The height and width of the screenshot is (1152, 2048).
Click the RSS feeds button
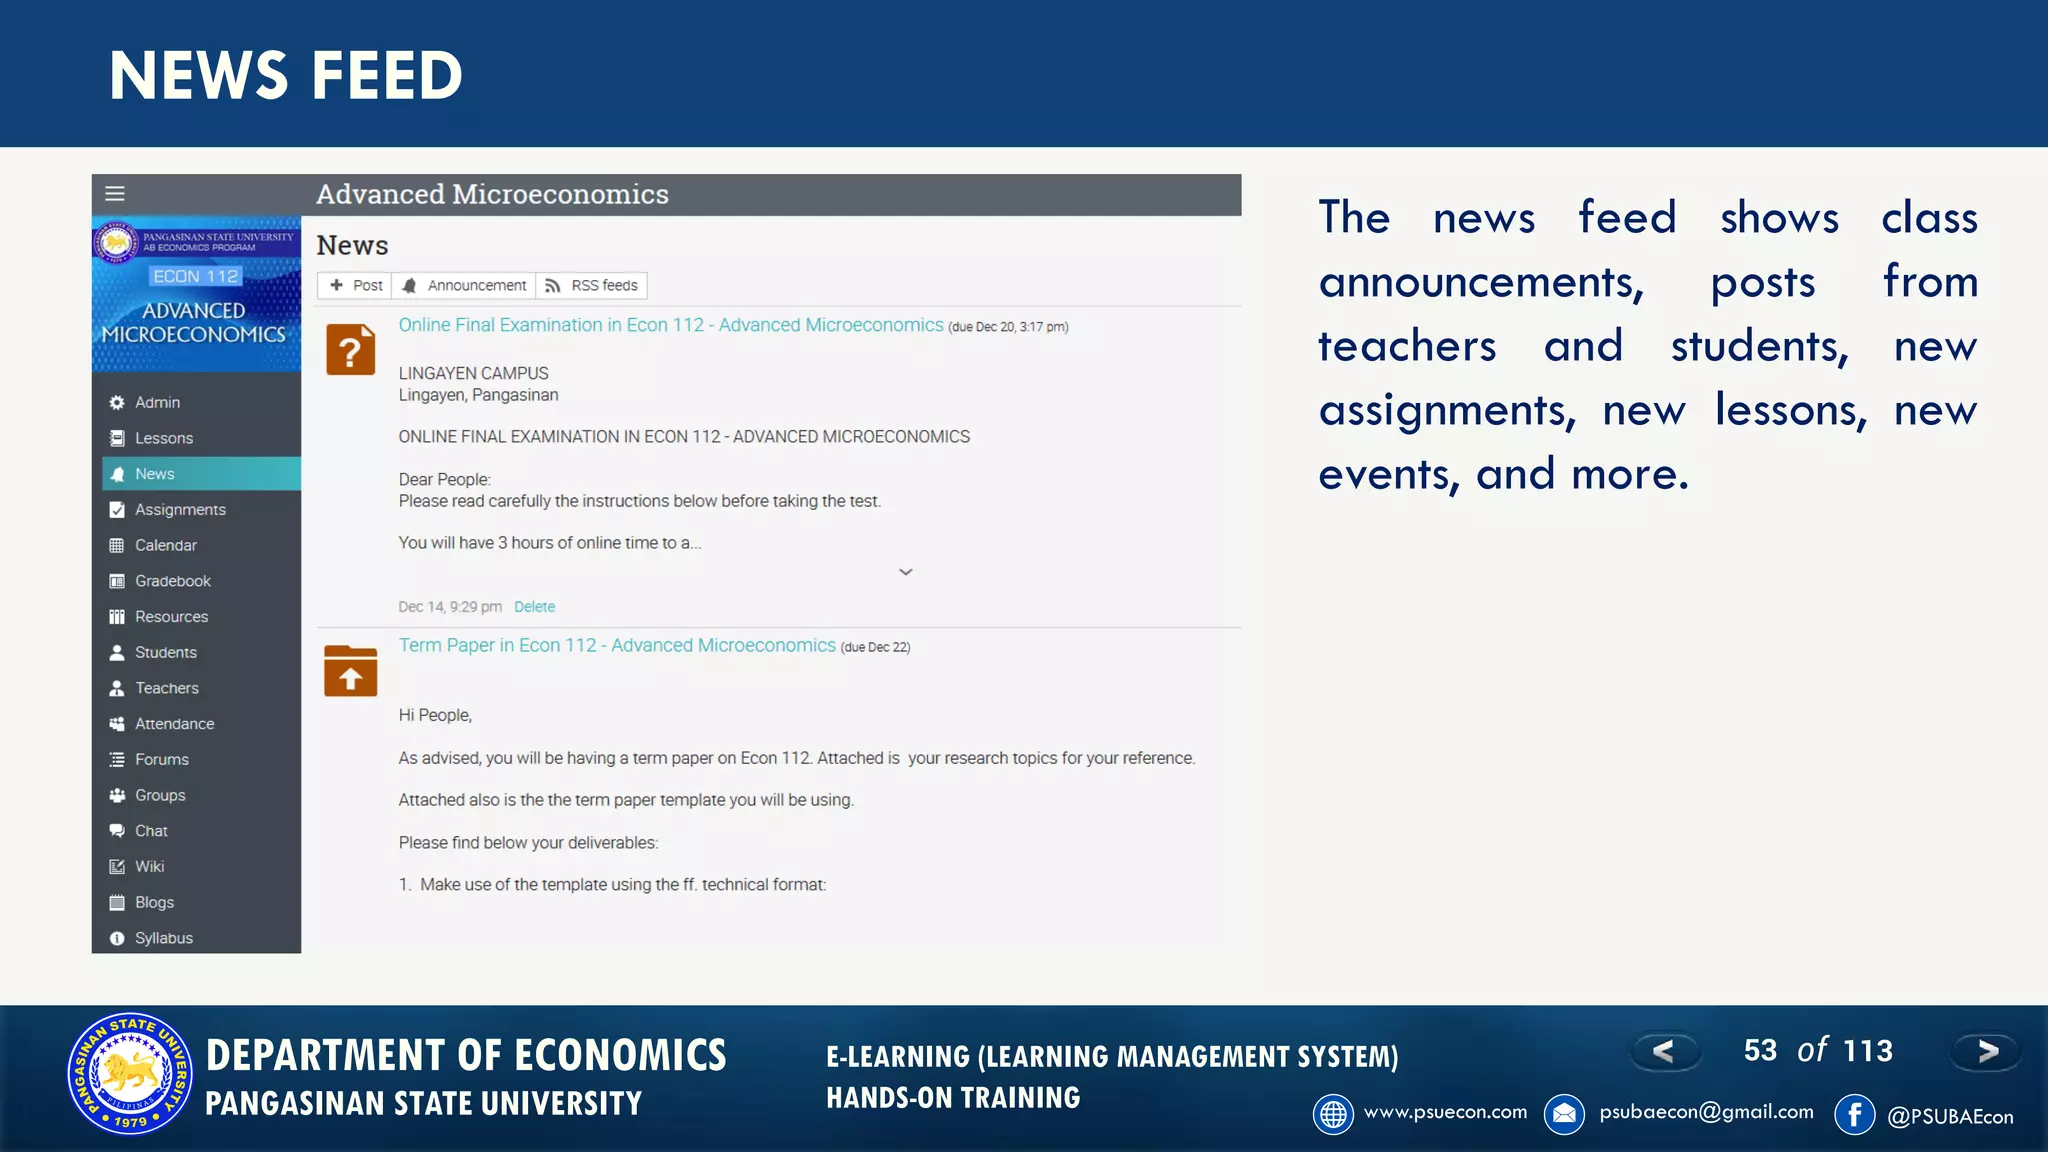591,285
